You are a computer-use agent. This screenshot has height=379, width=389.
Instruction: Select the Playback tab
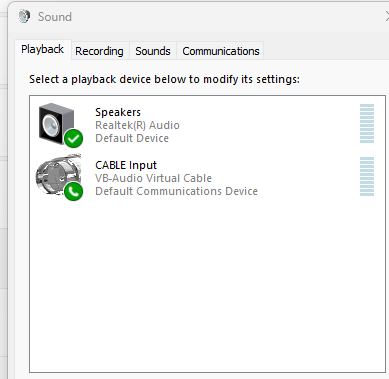pyautogui.click(x=43, y=50)
